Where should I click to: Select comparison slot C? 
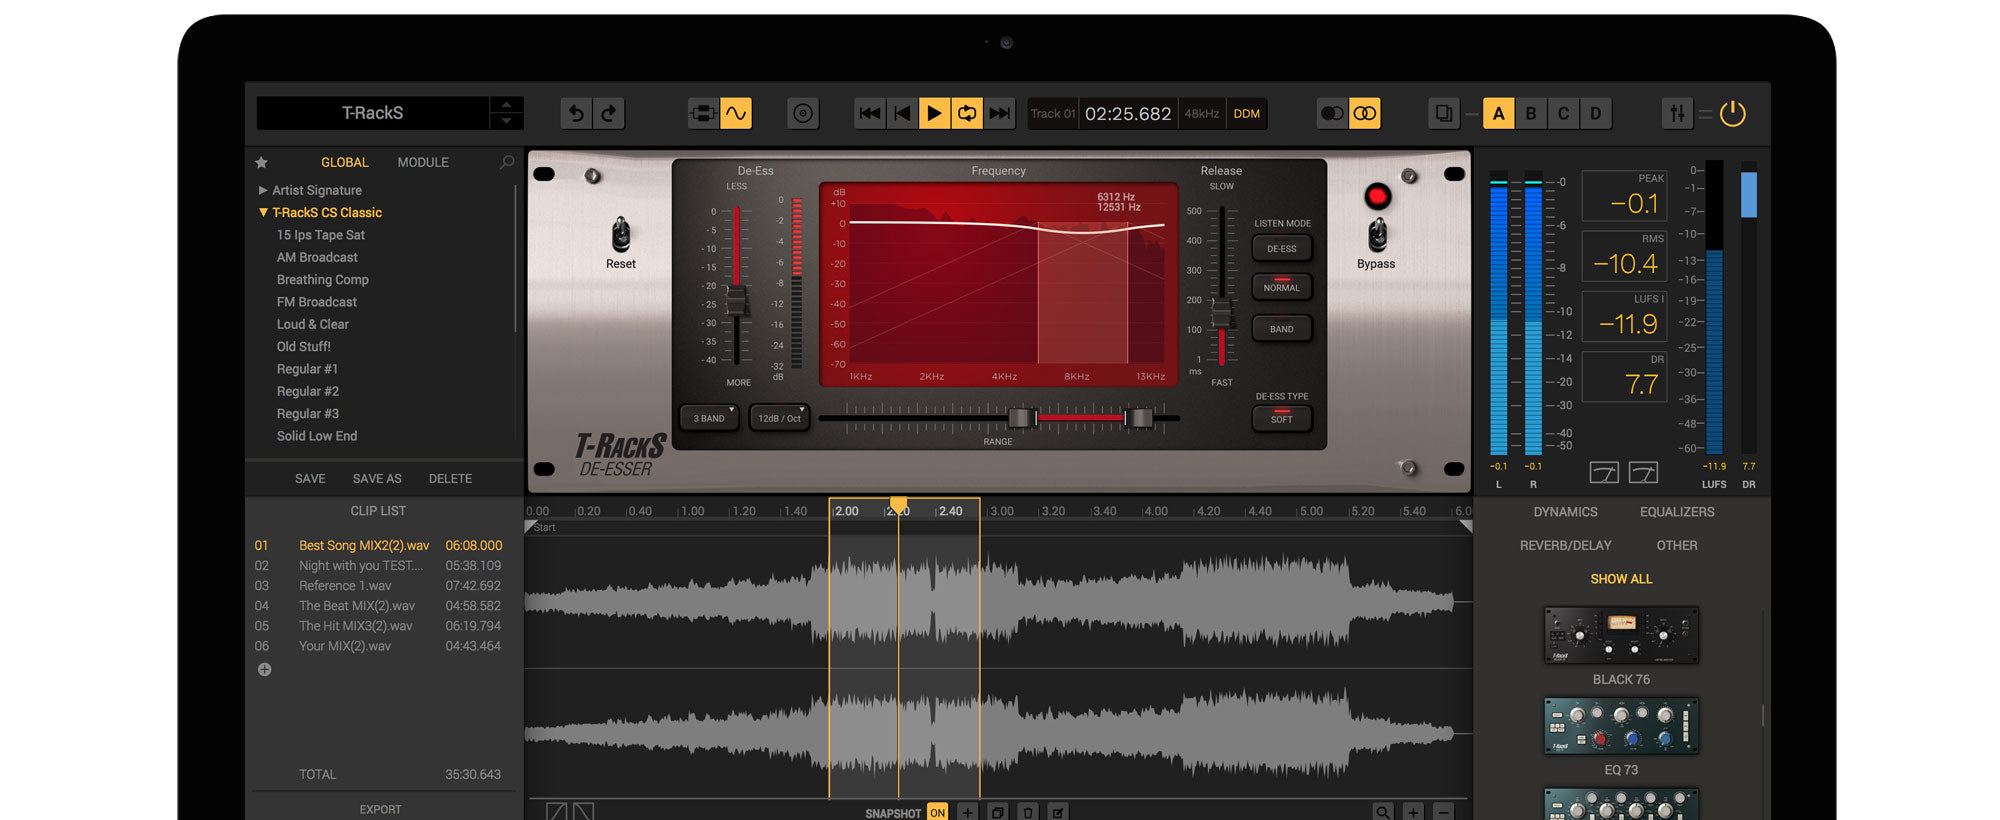(1563, 114)
